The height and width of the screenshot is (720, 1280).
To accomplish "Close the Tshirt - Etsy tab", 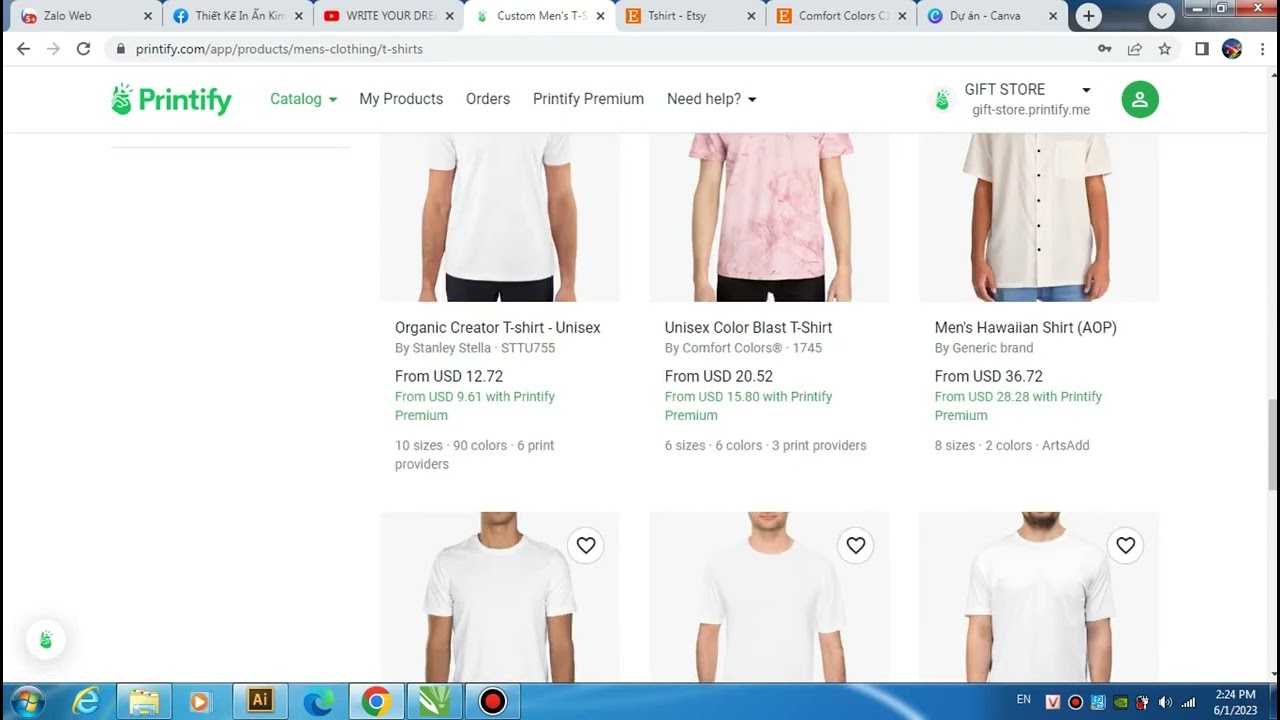I will [x=750, y=16].
